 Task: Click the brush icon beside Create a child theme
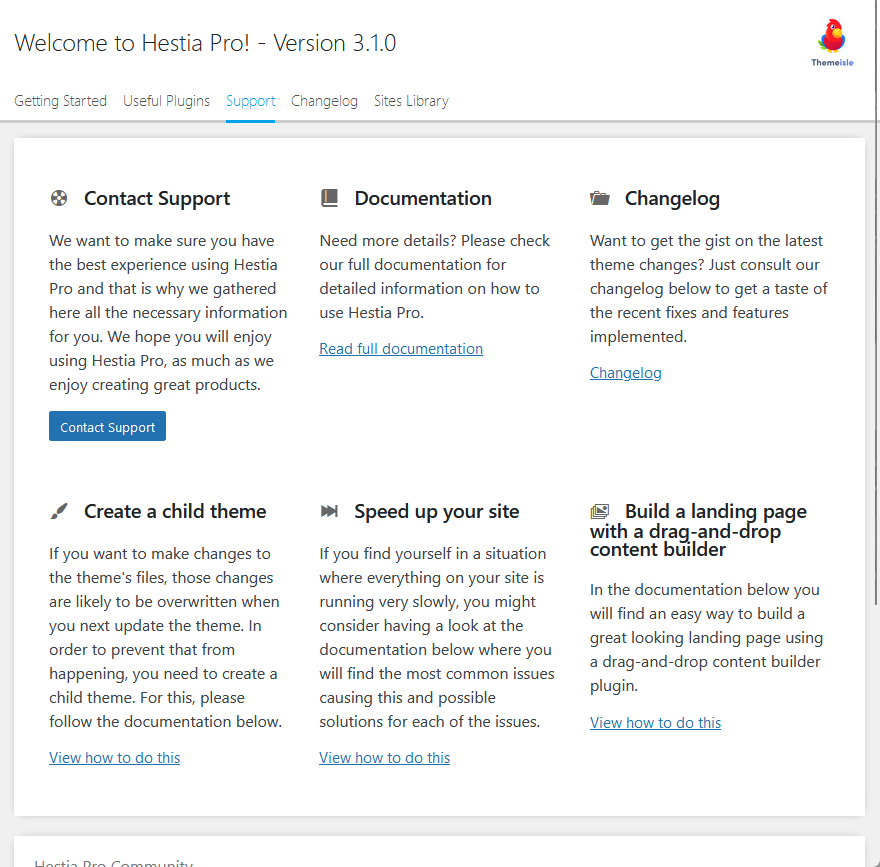59,511
